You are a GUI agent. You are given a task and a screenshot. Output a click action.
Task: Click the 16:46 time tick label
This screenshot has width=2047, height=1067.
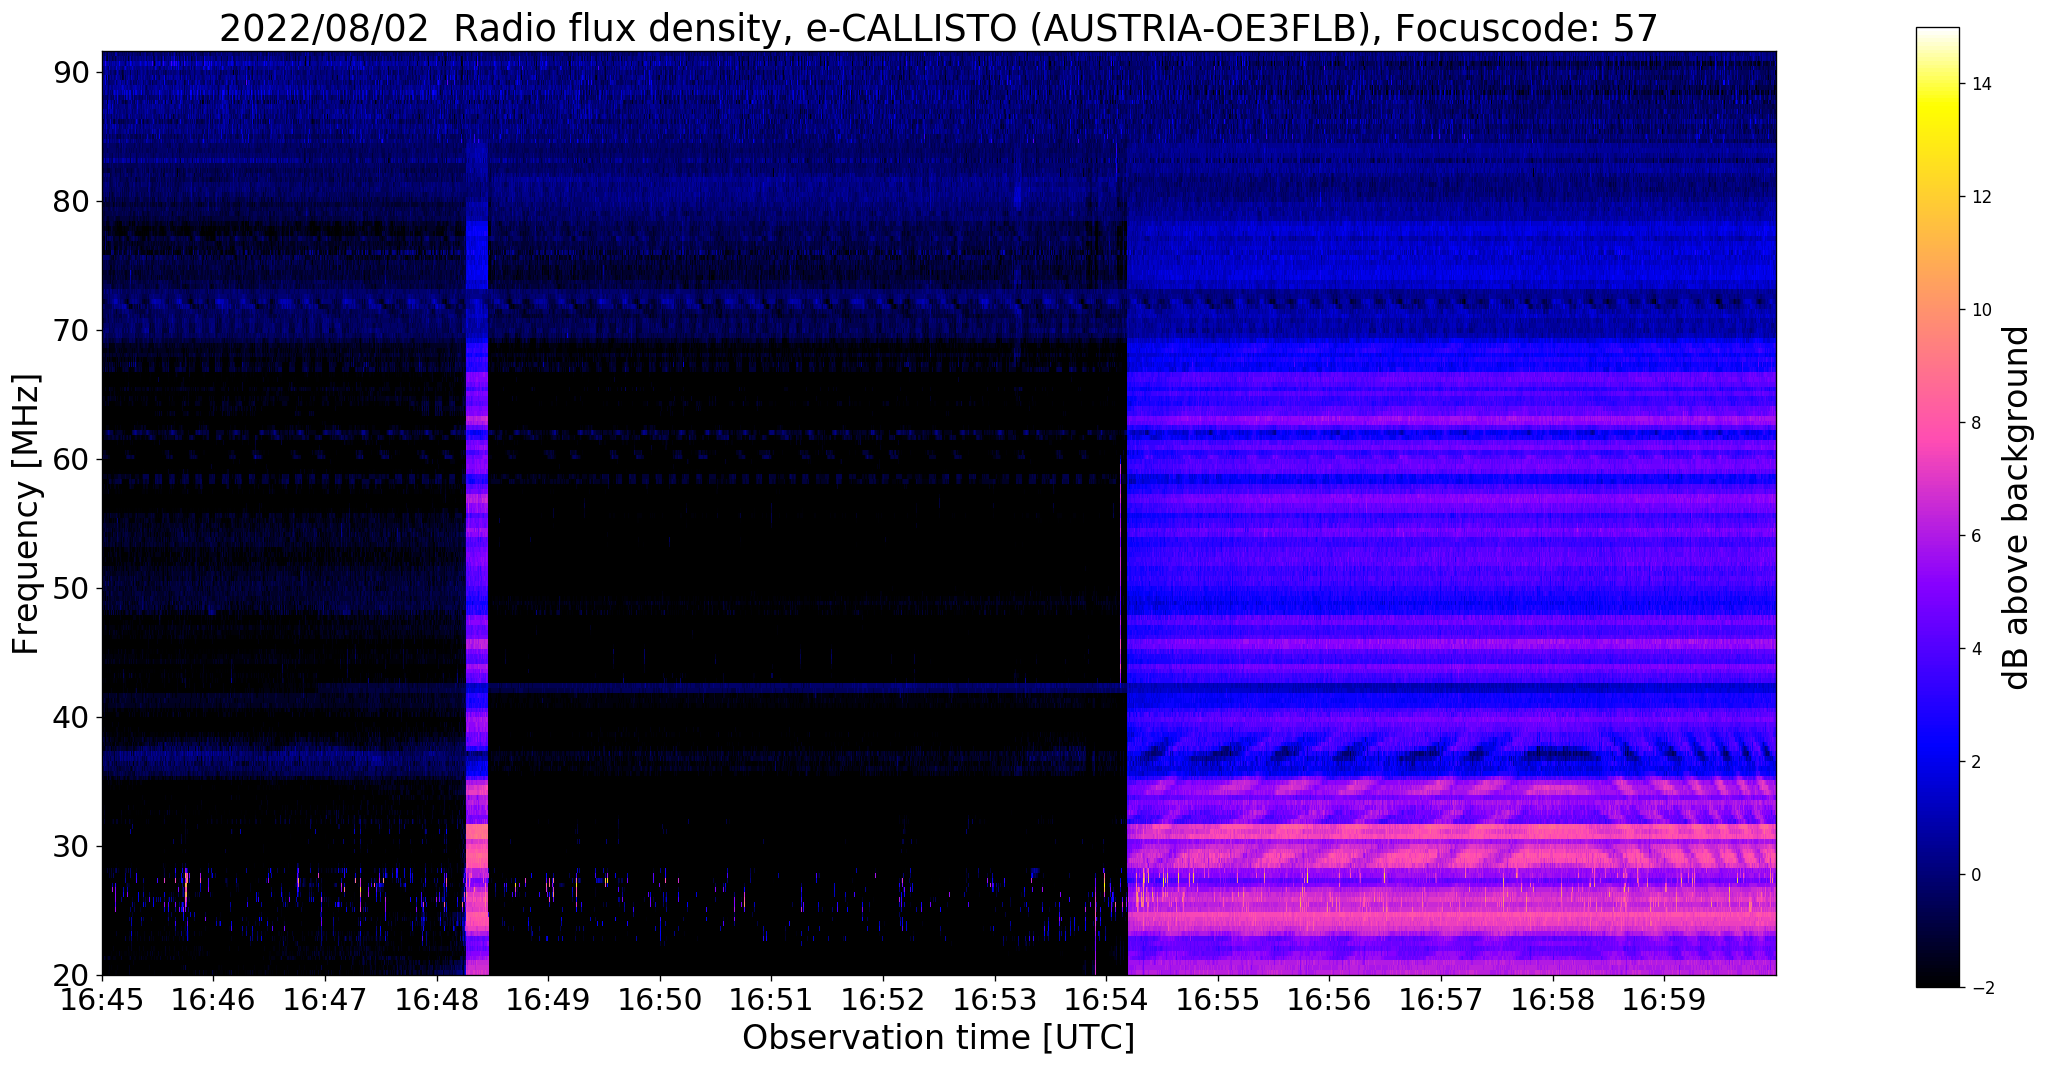tap(212, 999)
